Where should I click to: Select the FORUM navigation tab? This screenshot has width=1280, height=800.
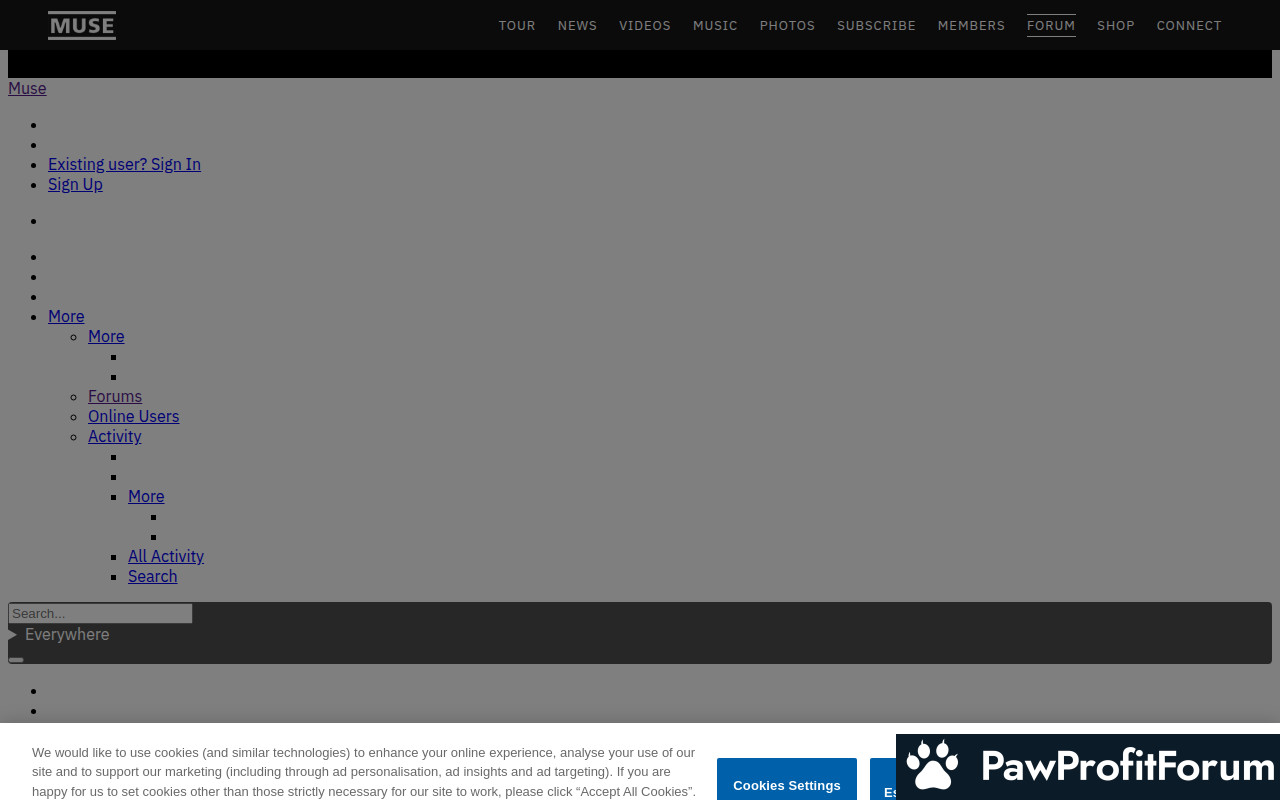point(1051,26)
